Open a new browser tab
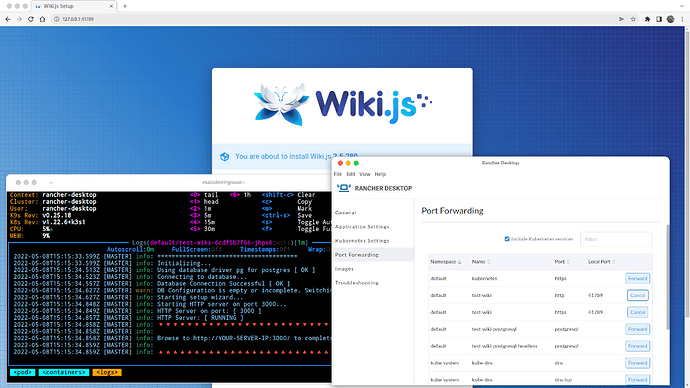 (125, 6)
